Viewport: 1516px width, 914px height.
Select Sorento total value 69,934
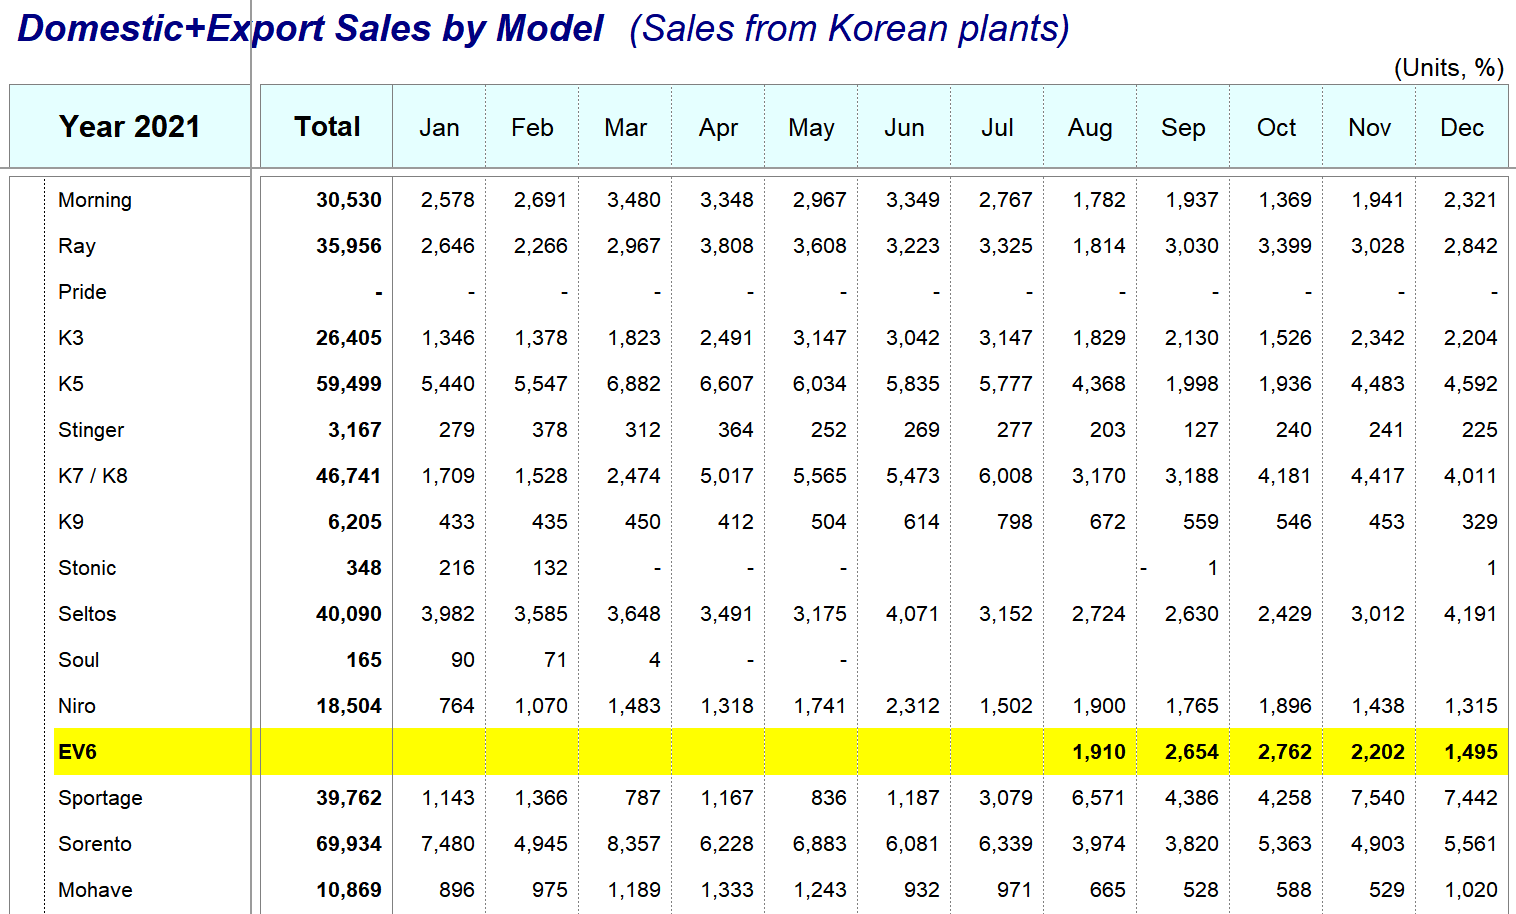pos(349,844)
